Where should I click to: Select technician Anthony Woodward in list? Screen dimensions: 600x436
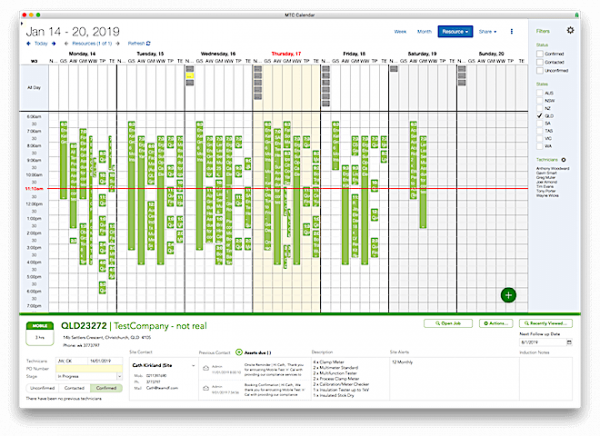click(552, 168)
